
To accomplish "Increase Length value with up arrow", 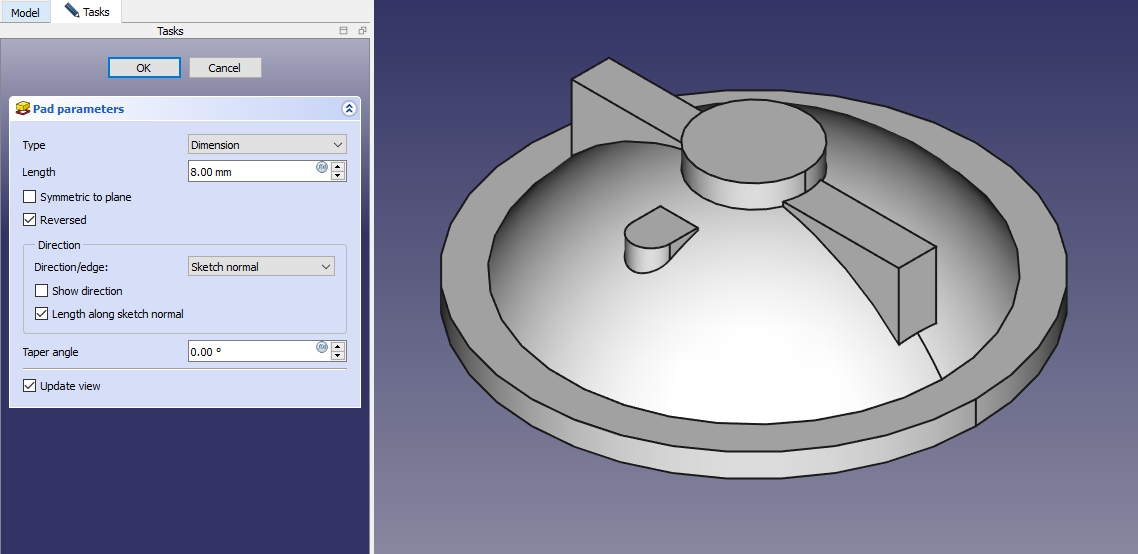I will point(338,166).
